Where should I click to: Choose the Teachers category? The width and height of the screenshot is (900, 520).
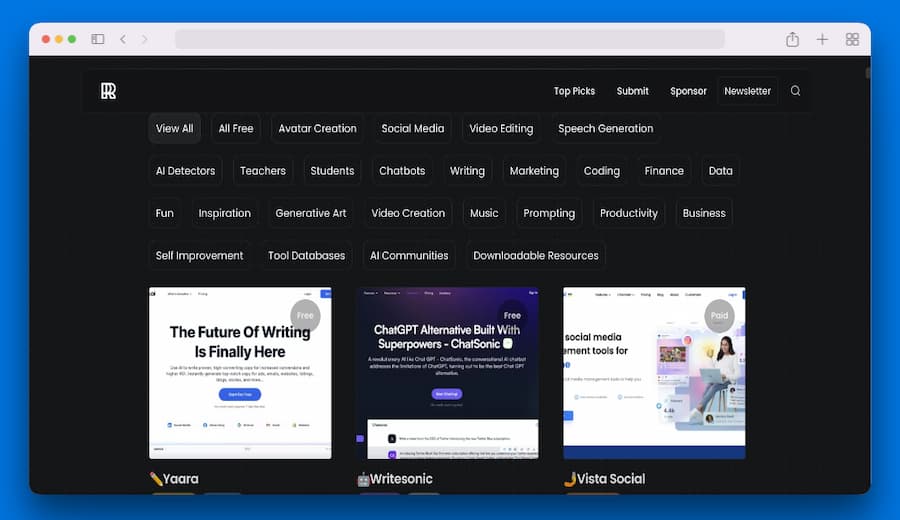(x=263, y=171)
